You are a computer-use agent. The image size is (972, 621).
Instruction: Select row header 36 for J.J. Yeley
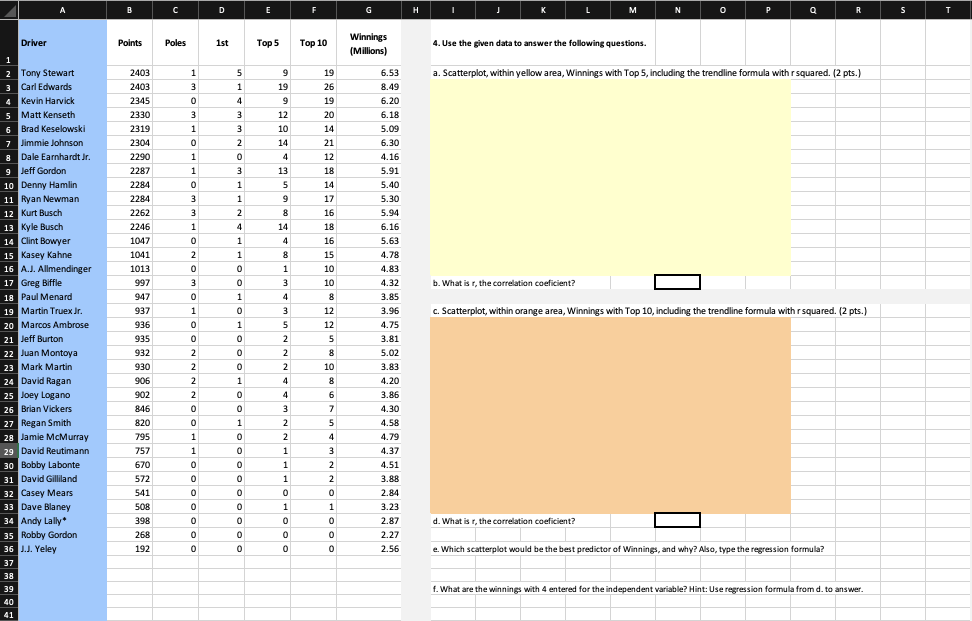click(8, 548)
